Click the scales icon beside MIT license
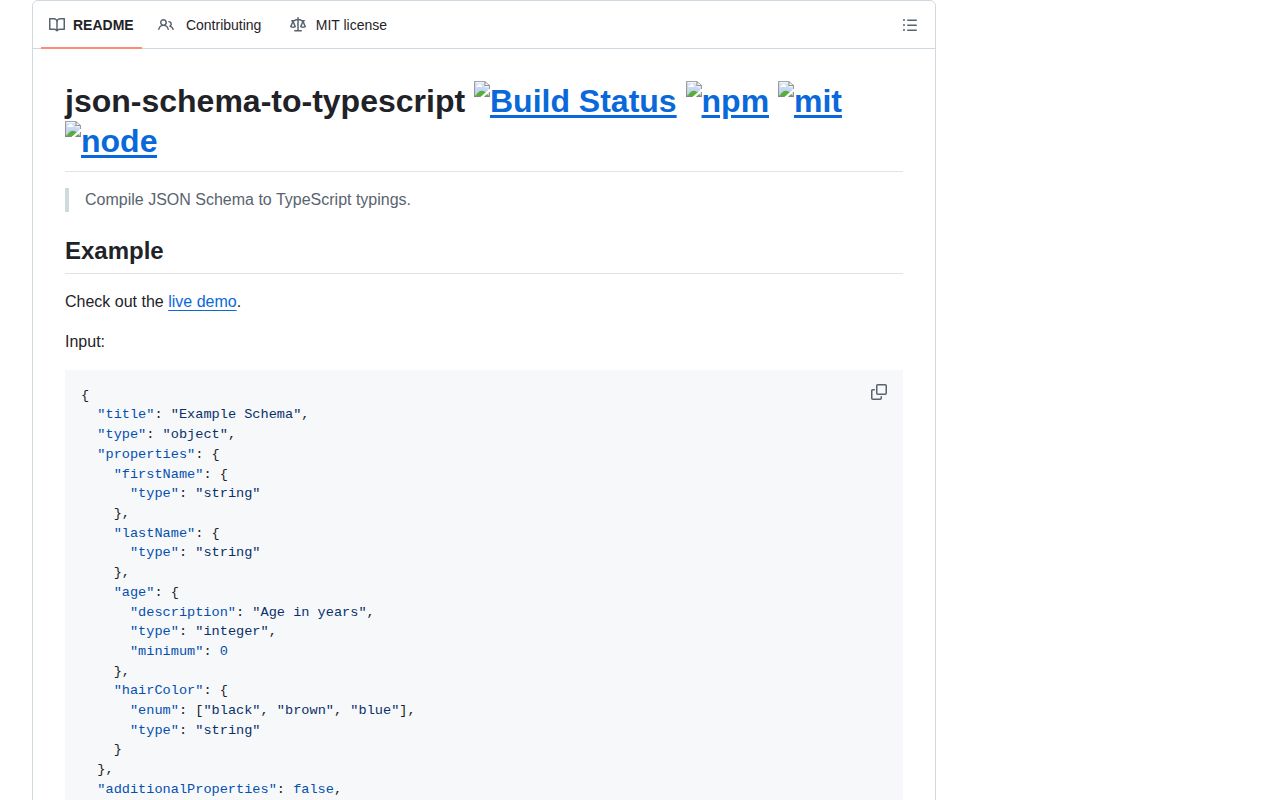 (297, 25)
